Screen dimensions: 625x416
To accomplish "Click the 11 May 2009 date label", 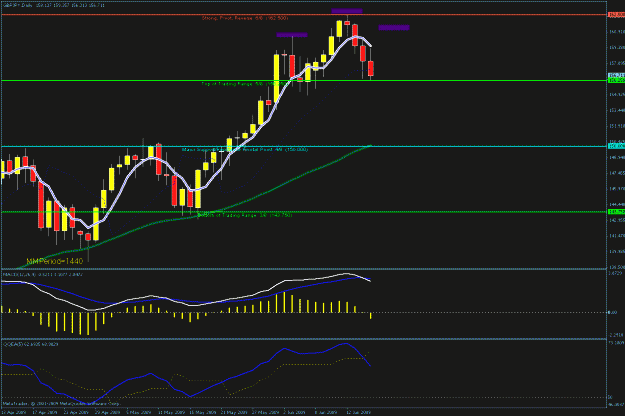I will click(x=171, y=412).
